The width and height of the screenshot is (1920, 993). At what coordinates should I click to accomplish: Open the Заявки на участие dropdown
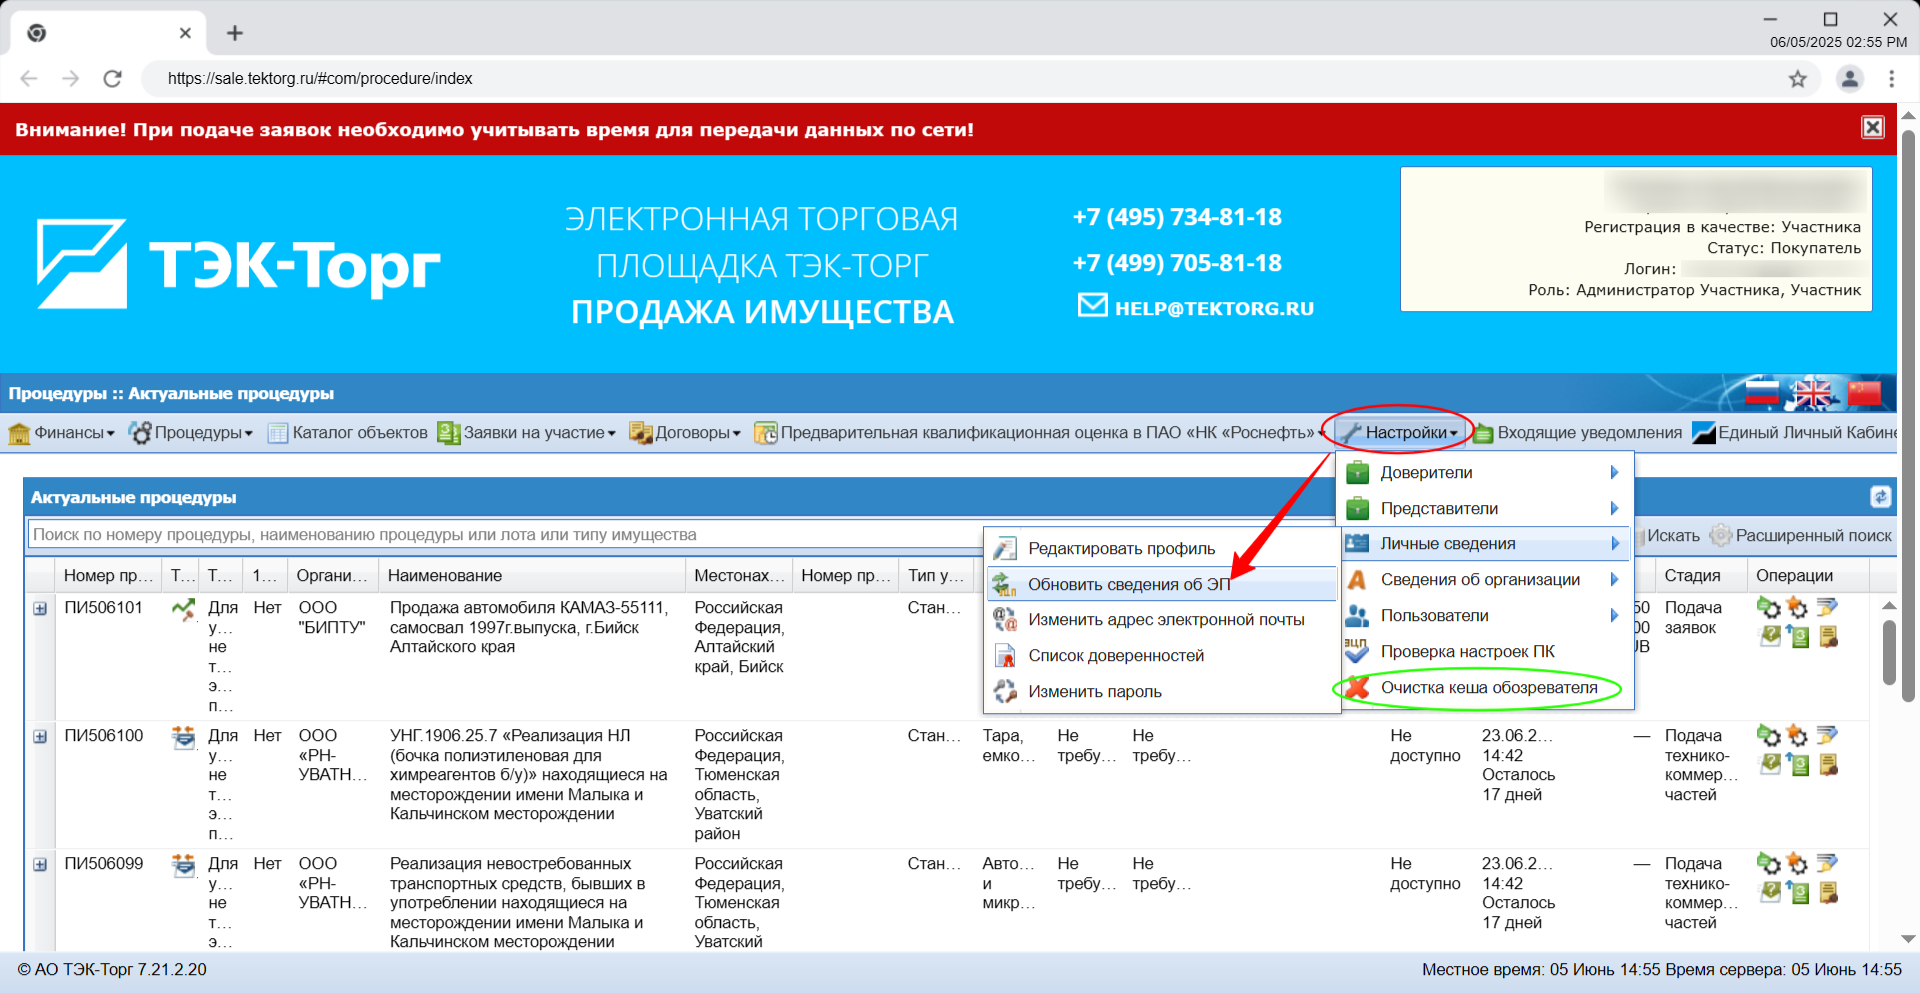pyautogui.click(x=527, y=433)
